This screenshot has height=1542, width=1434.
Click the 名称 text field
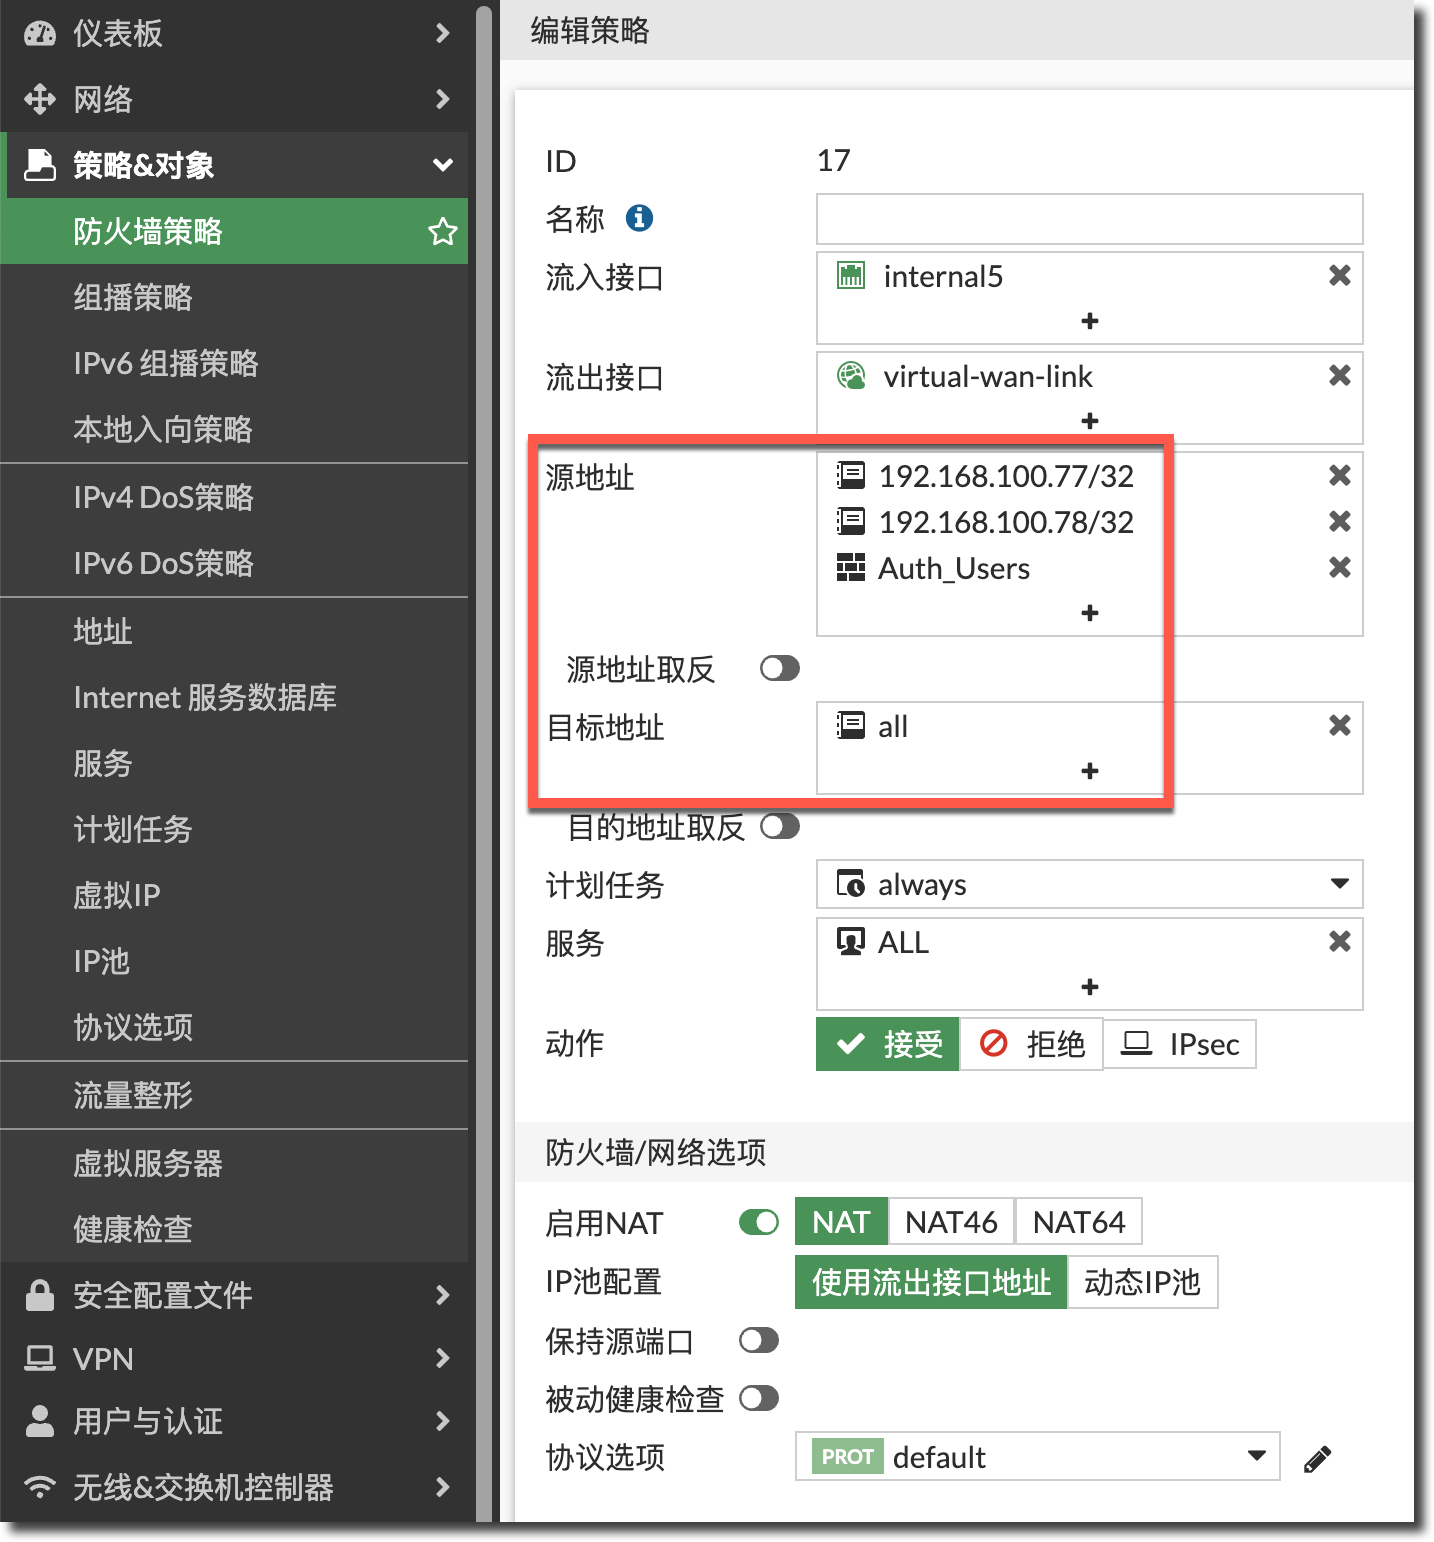(x=1090, y=218)
